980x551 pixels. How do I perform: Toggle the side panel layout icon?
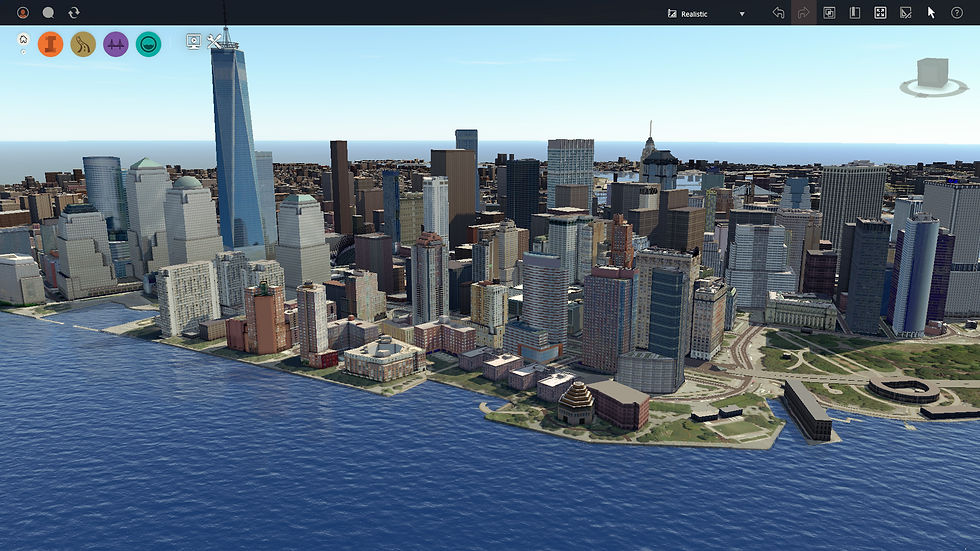[855, 12]
